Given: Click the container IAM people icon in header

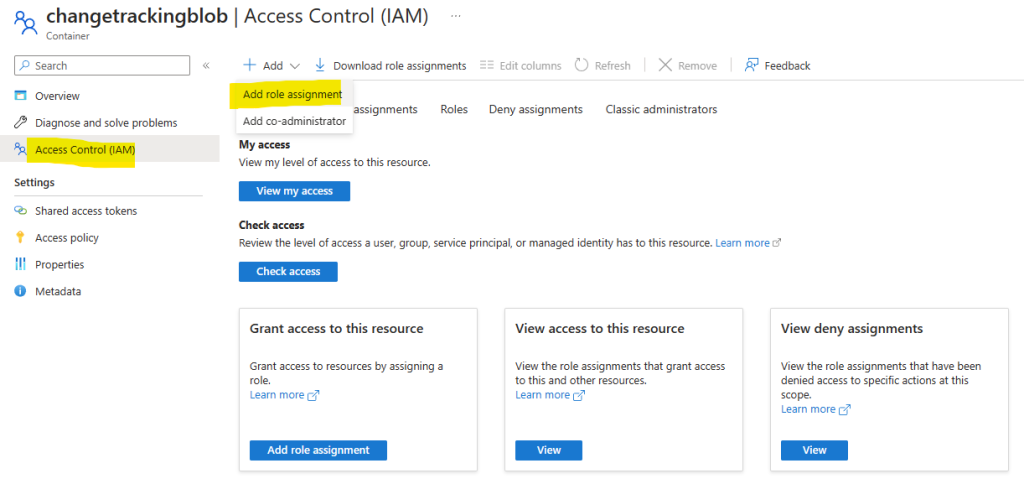Looking at the screenshot, I should pos(25,23).
